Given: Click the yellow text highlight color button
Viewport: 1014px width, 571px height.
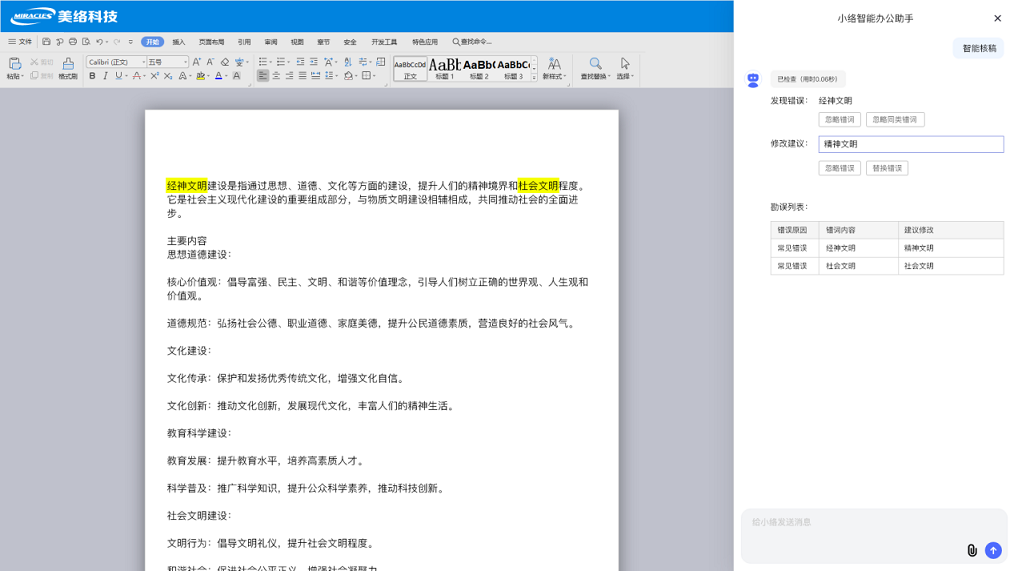Looking at the screenshot, I should [200, 76].
